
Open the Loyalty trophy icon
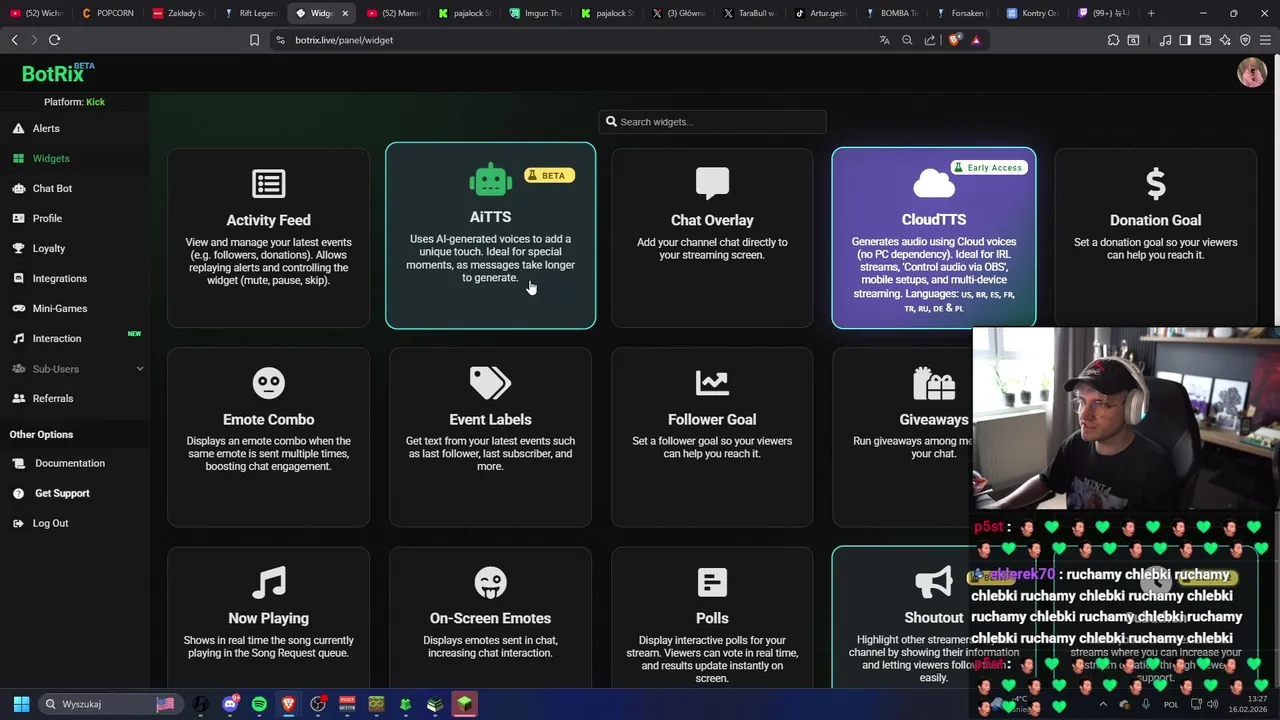(19, 248)
